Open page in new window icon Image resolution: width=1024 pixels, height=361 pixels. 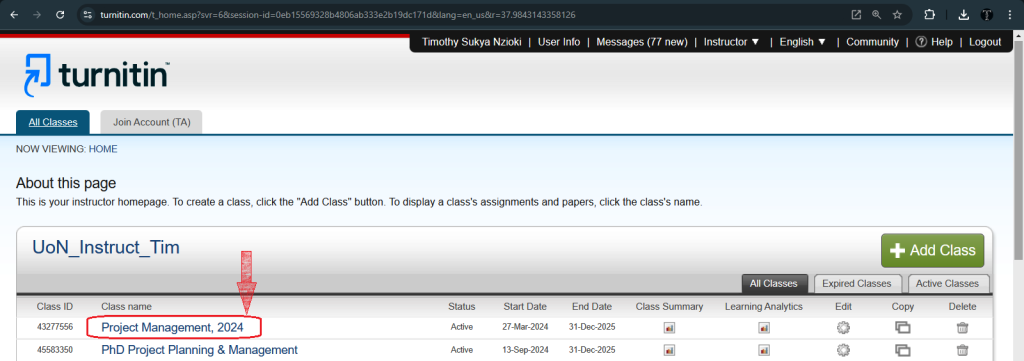pos(856,14)
